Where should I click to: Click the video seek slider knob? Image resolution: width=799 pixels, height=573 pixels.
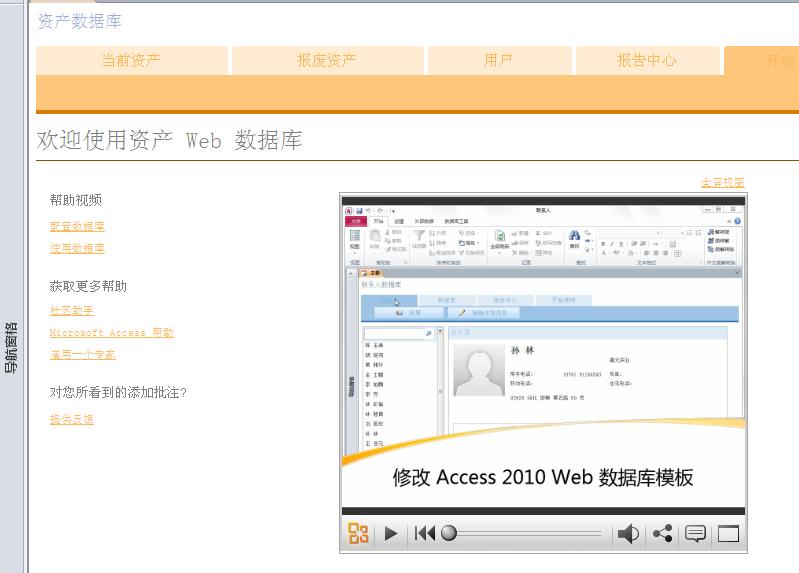449,533
